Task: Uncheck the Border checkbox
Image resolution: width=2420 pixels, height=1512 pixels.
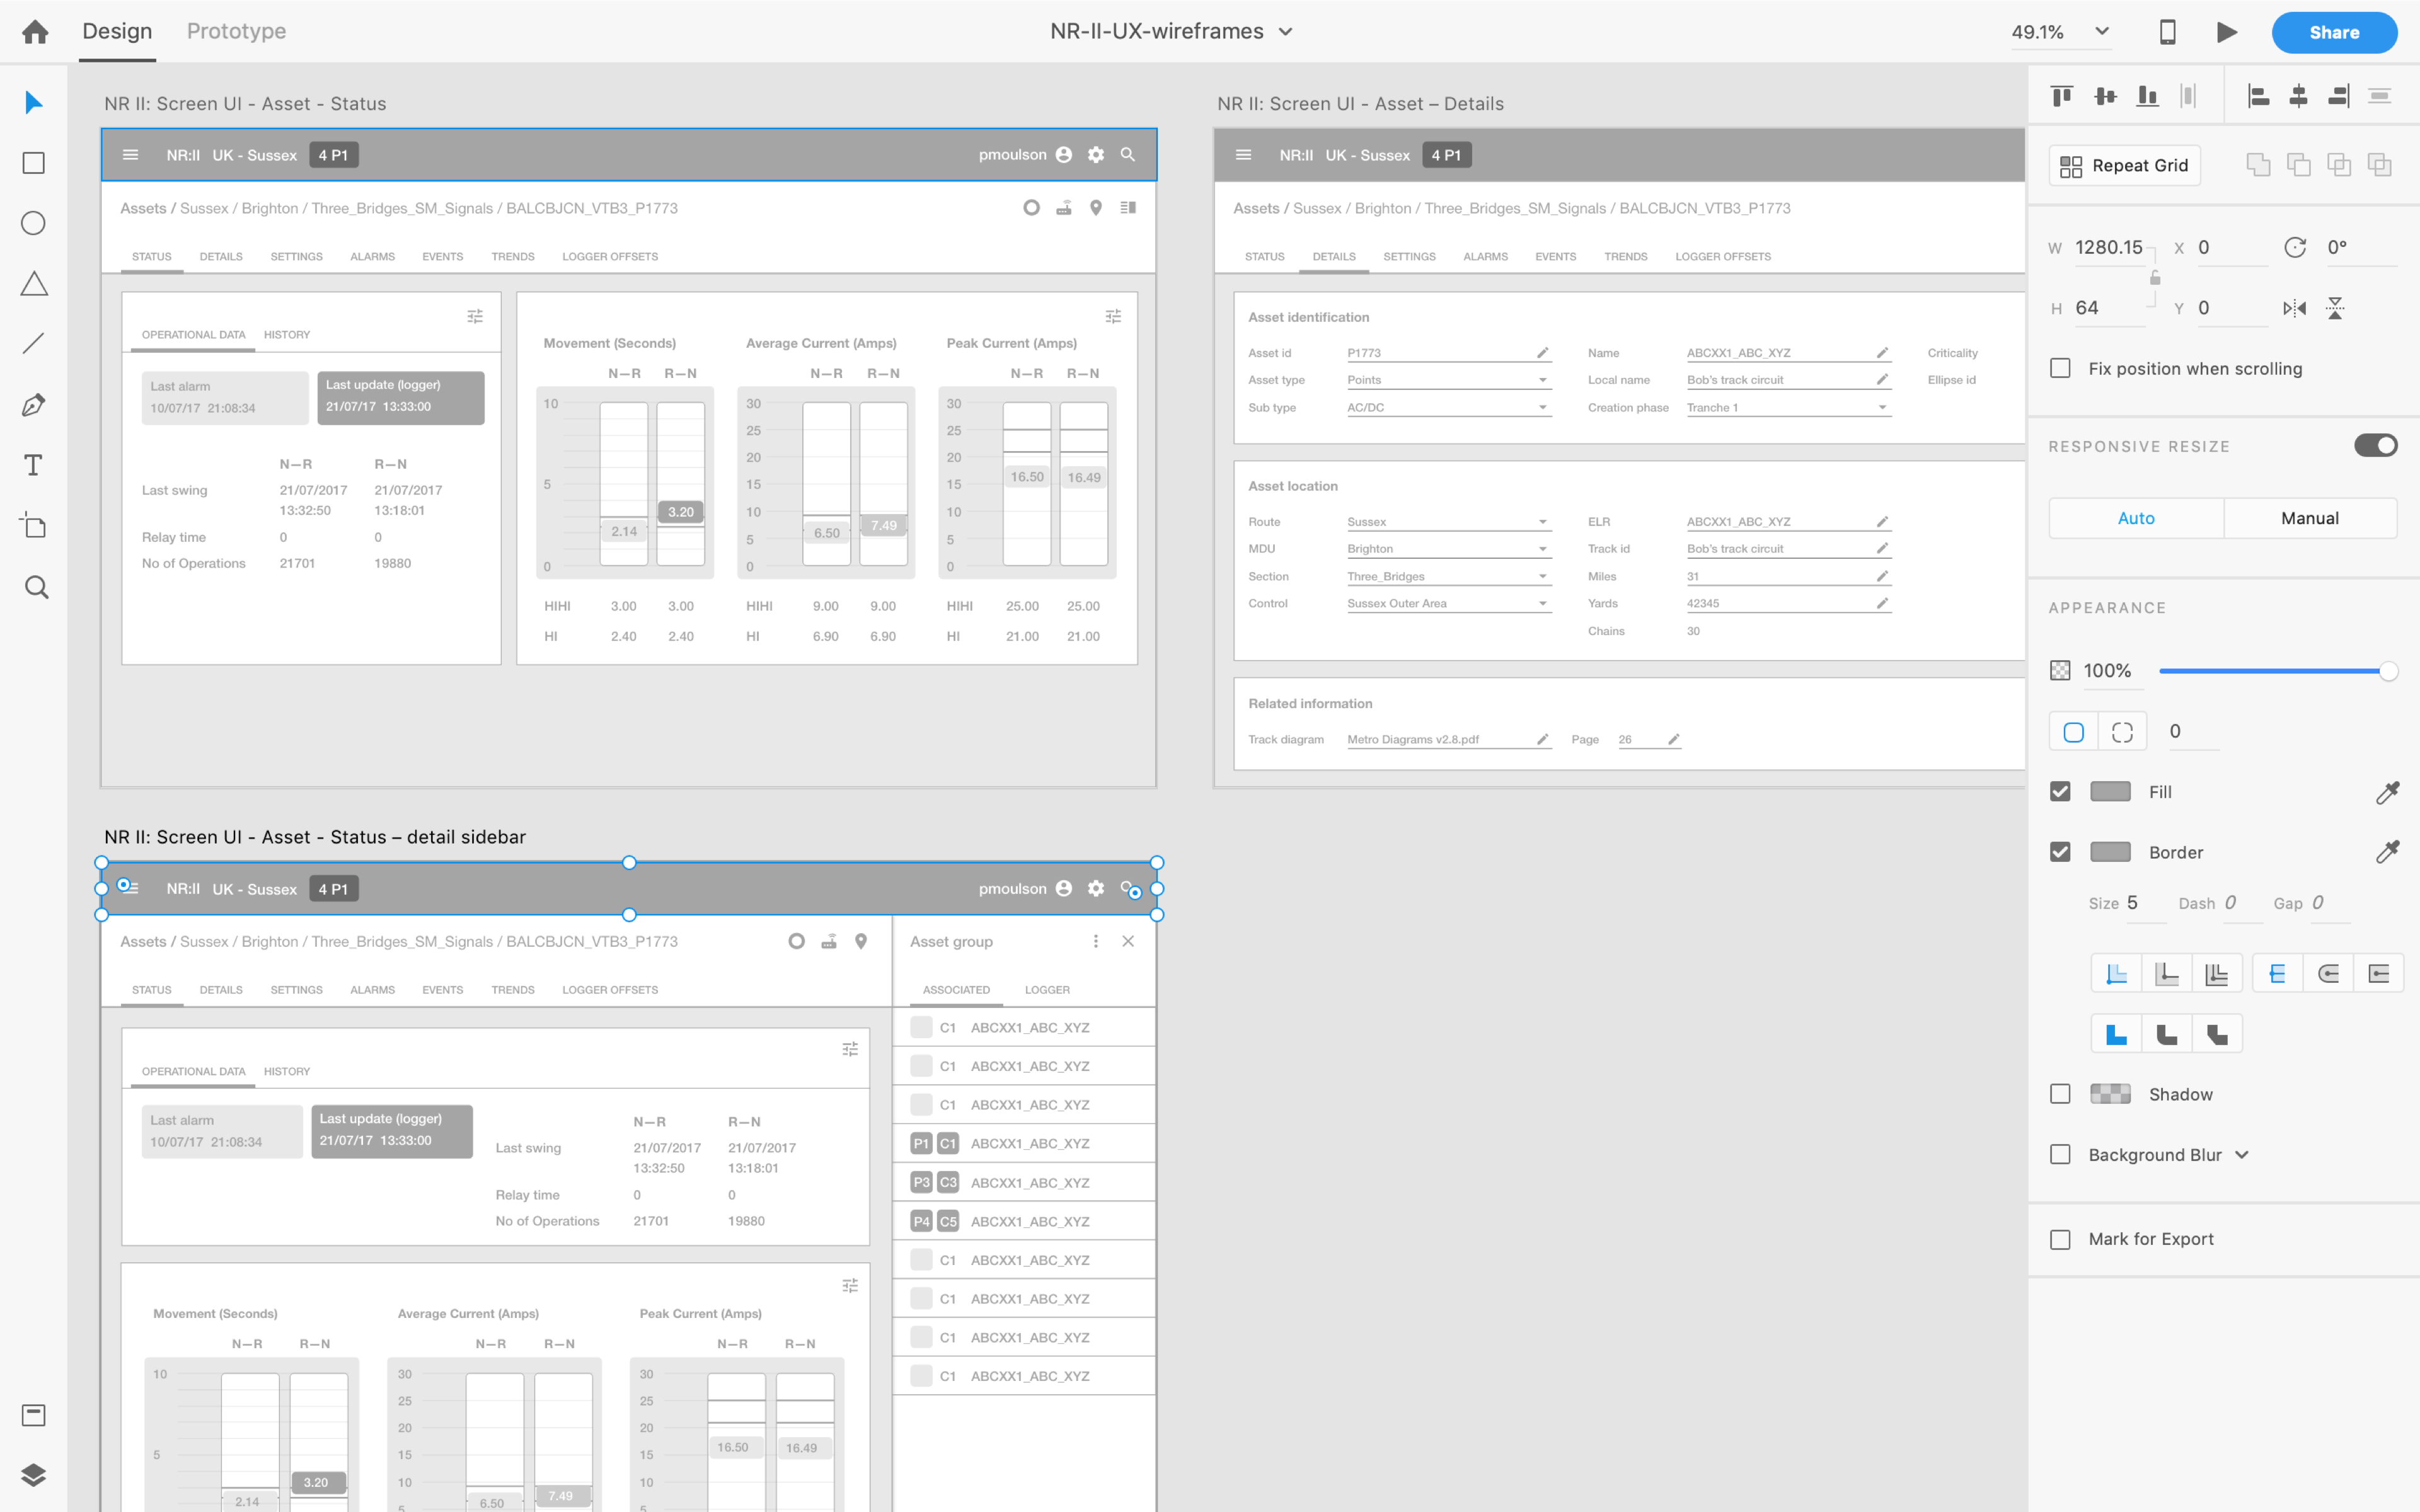Action: click(x=2060, y=852)
